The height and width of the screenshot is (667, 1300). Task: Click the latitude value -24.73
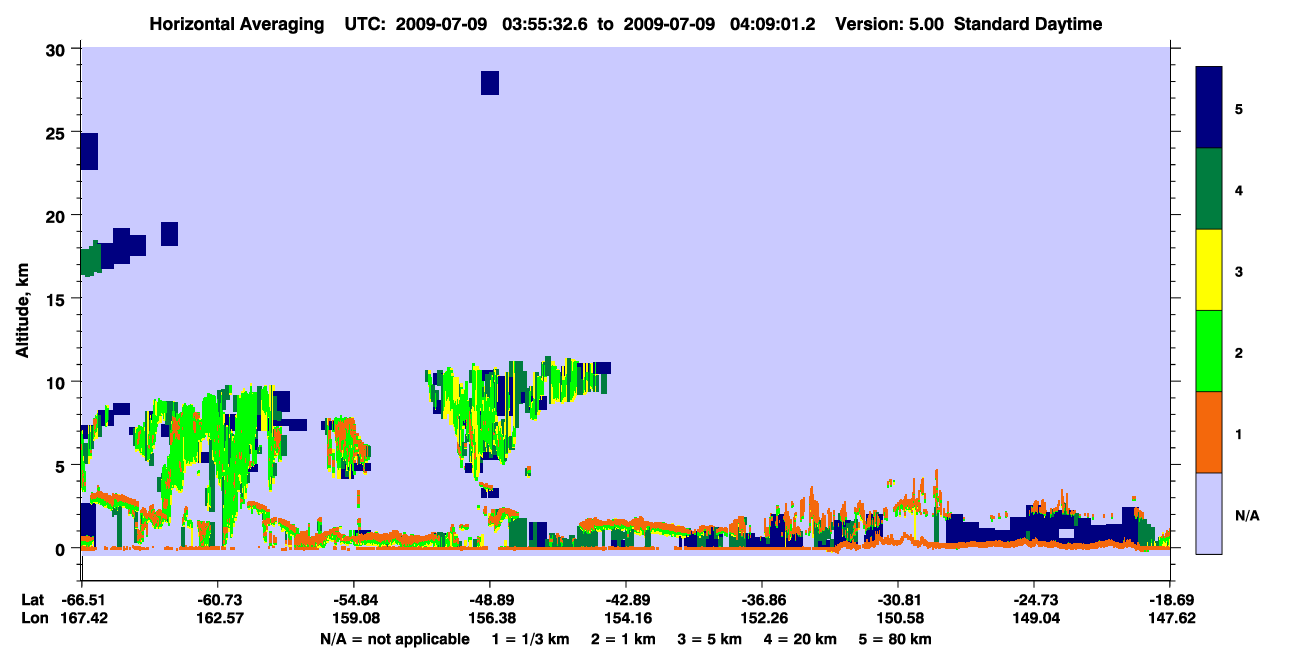1034,600
